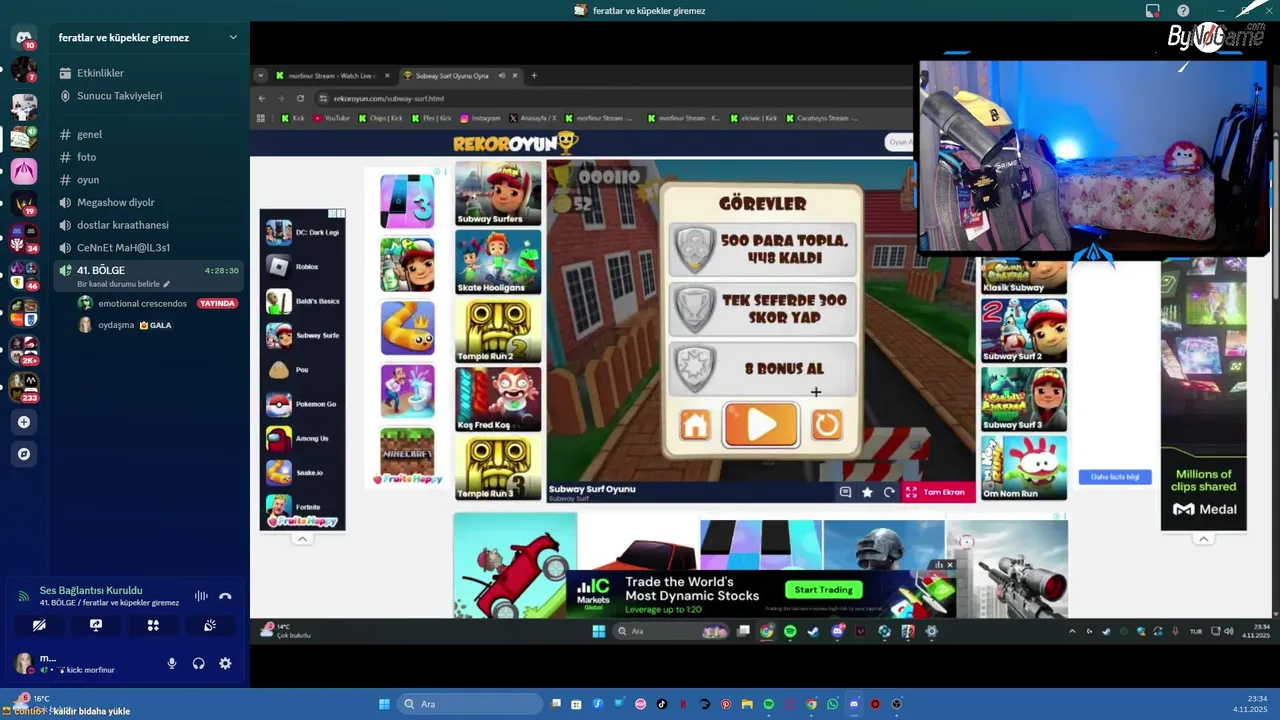Open the server with the 19 notification badge
The height and width of the screenshot is (720, 1280).
[24, 204]
